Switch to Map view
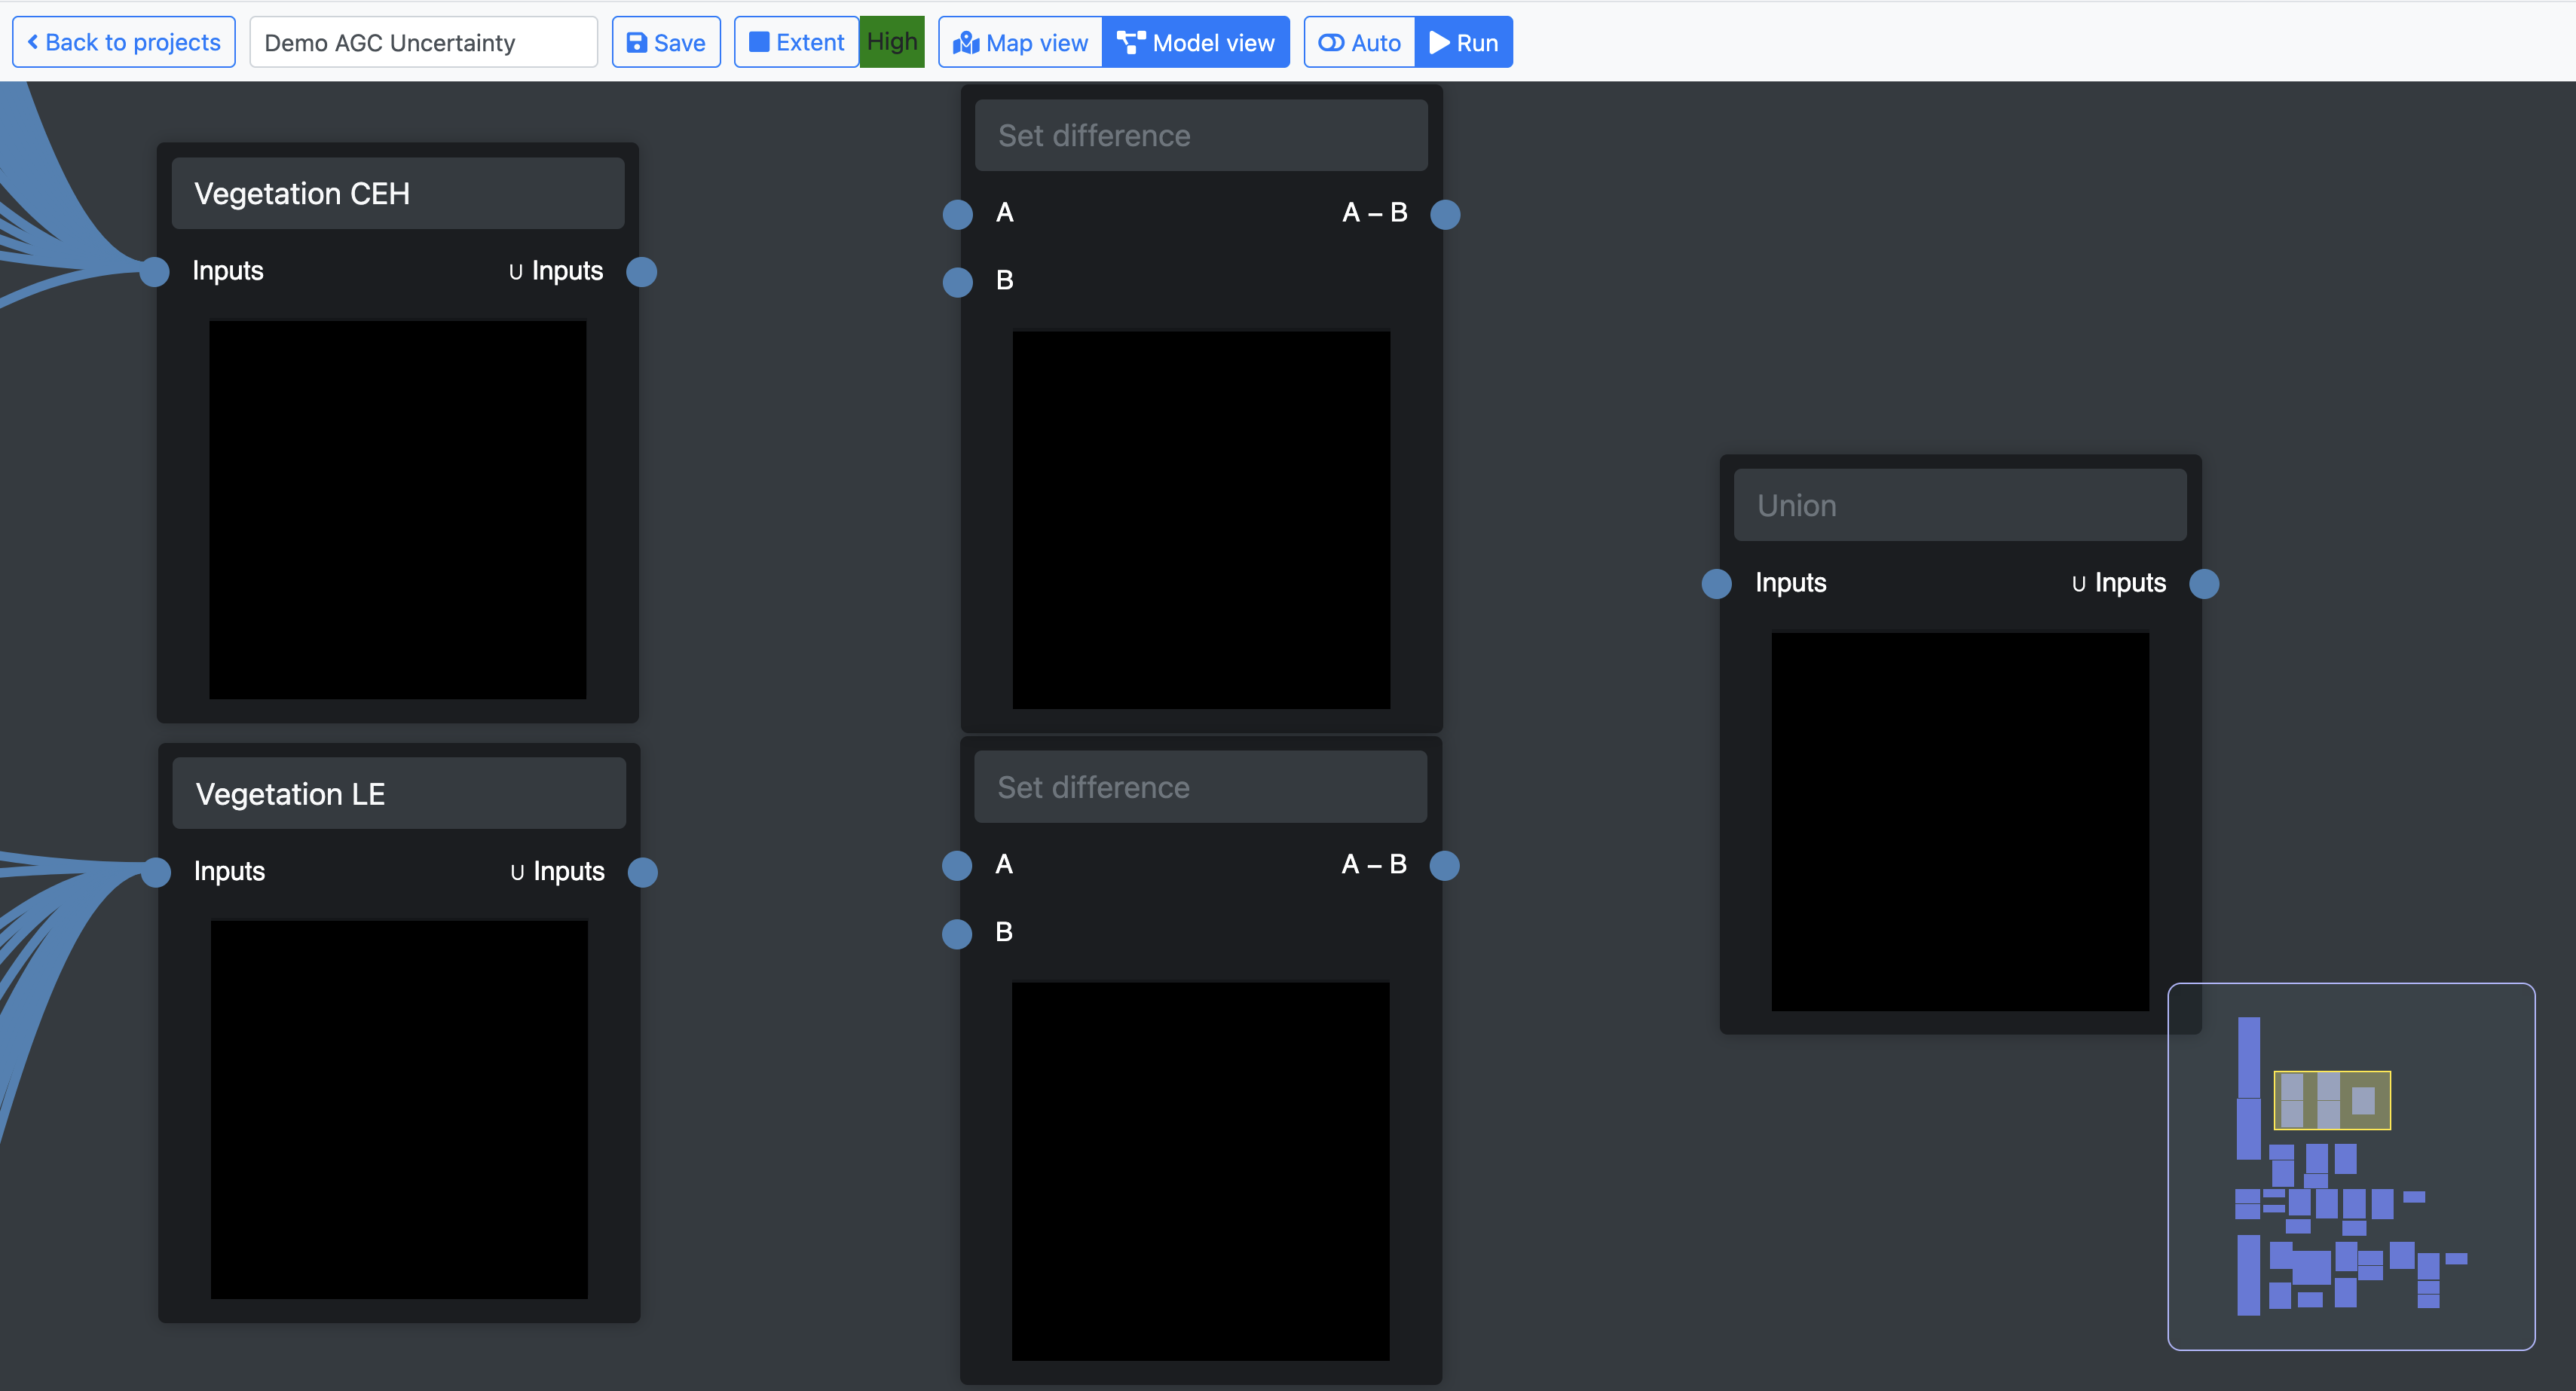The image size is (2576, 1391). coord(1020,43)
